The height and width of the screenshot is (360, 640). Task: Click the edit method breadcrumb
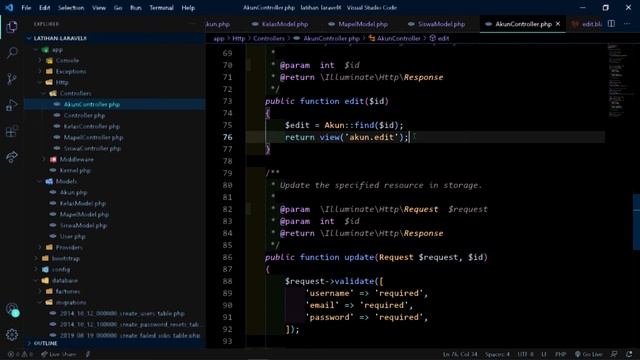(439, 38)
